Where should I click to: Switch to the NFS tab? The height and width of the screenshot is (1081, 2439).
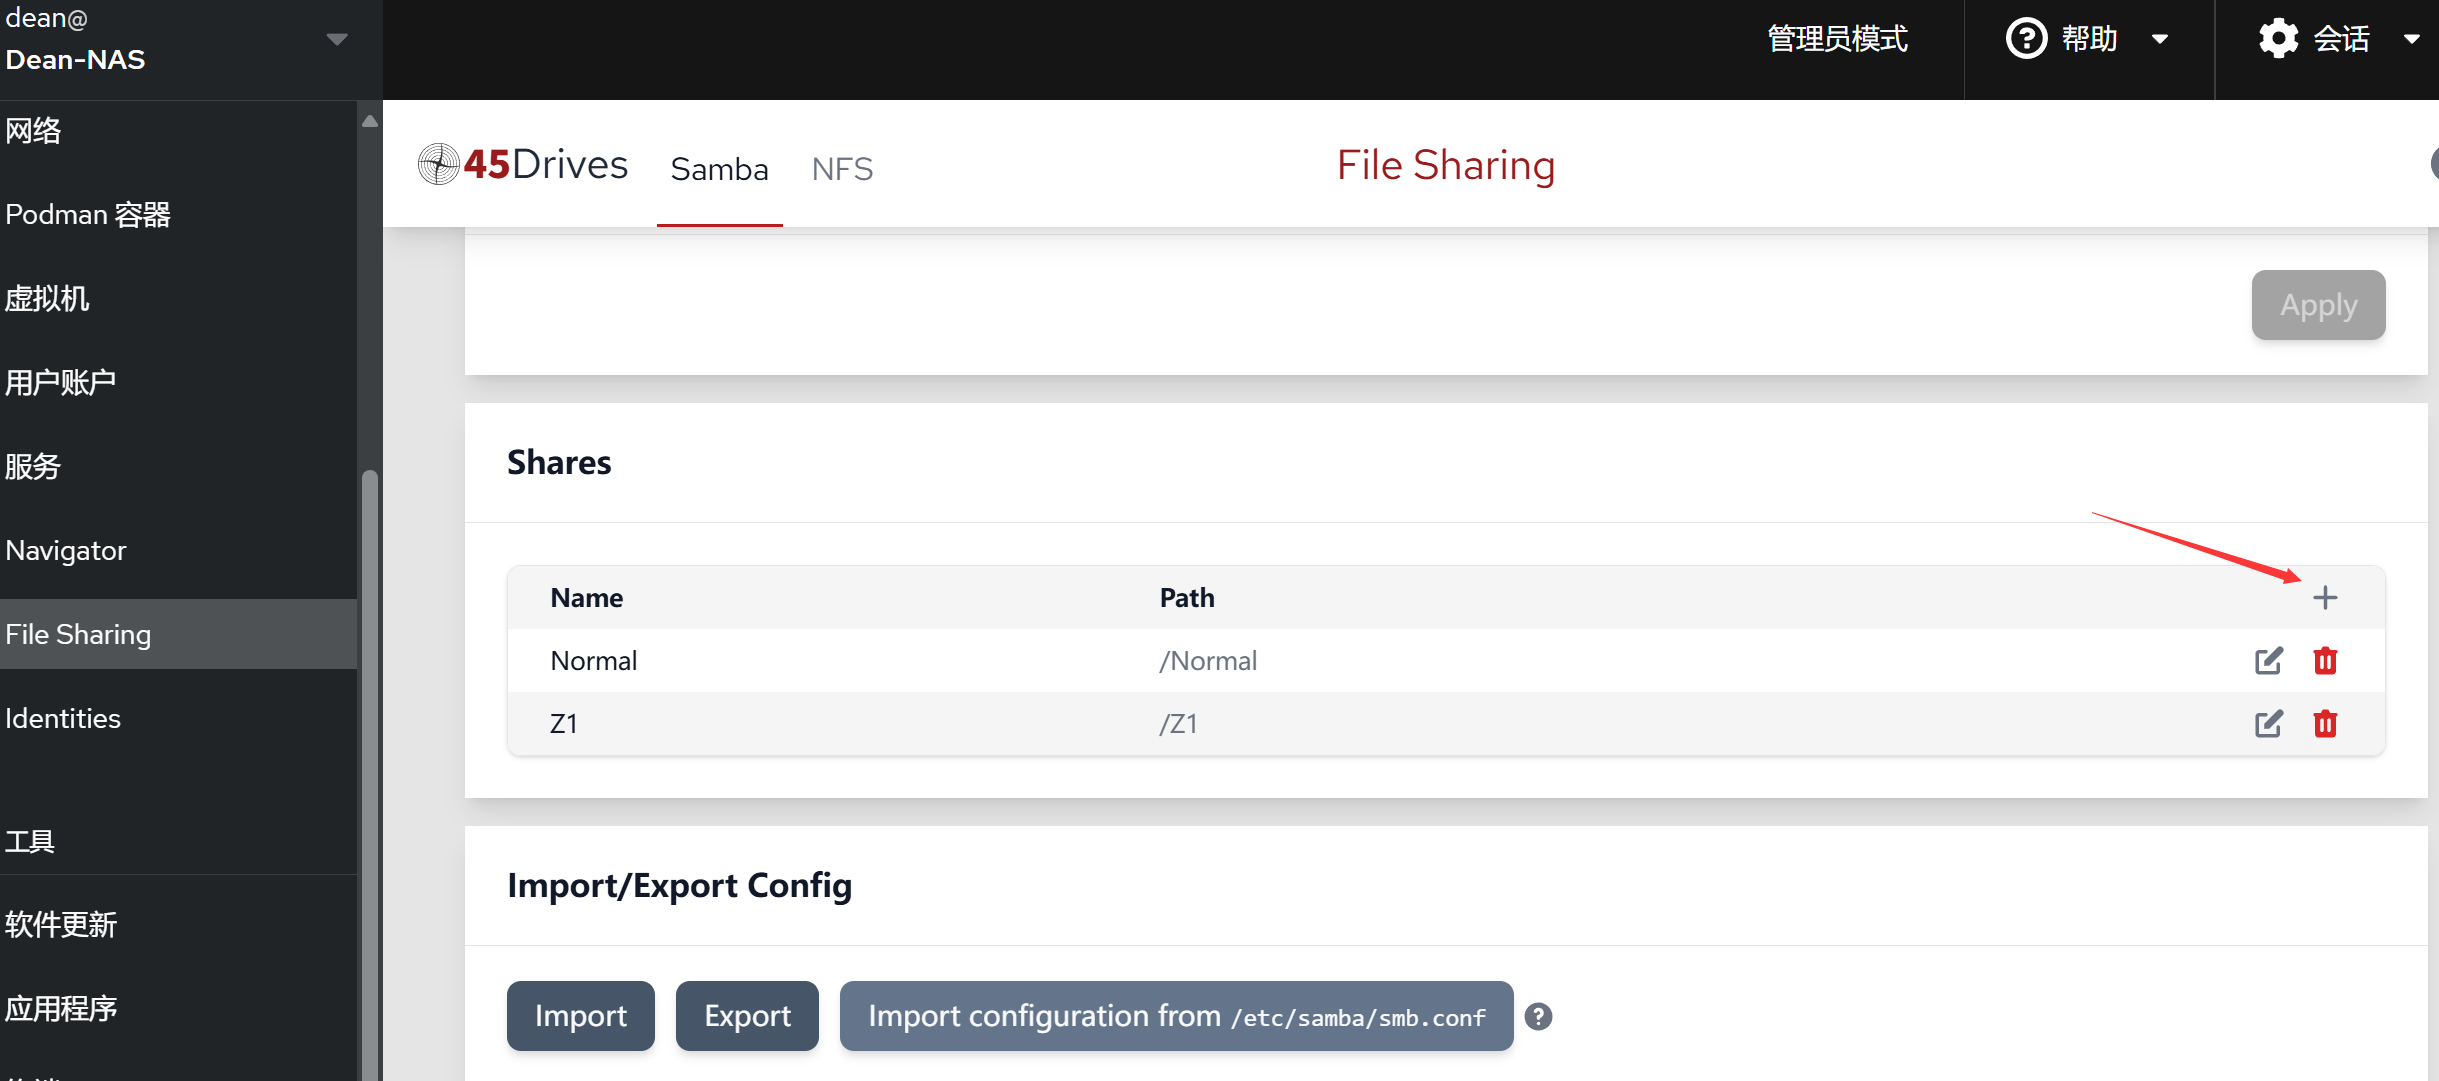coord(842,169)
